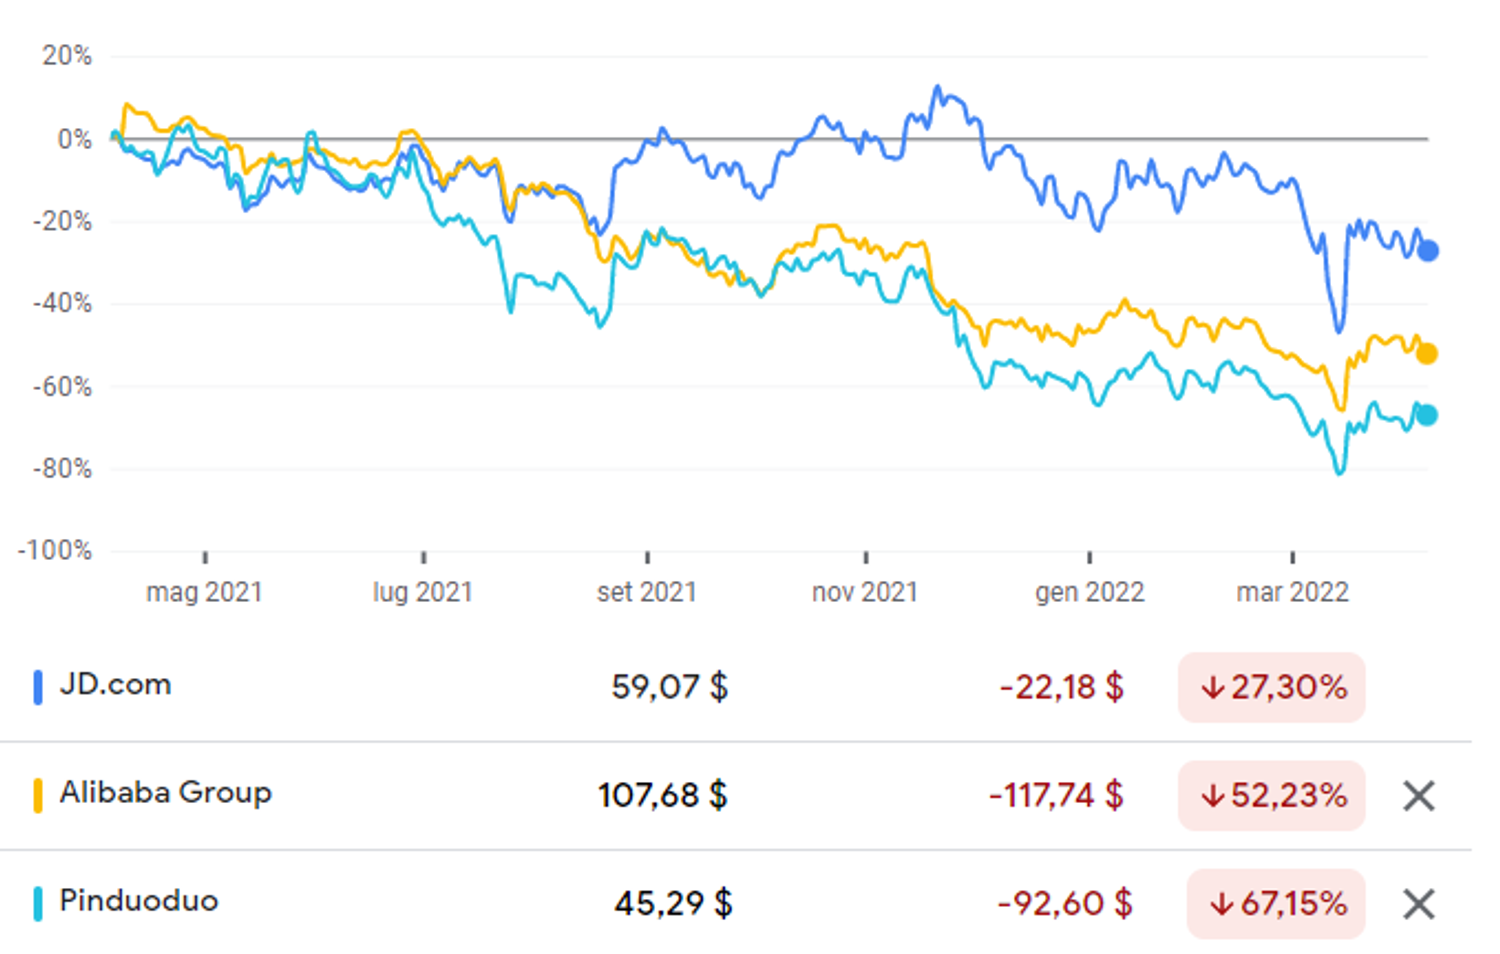Open the Alibaba Group stock row
Image resolution: width=1500 pixels, height=954 pixels.
735,796
